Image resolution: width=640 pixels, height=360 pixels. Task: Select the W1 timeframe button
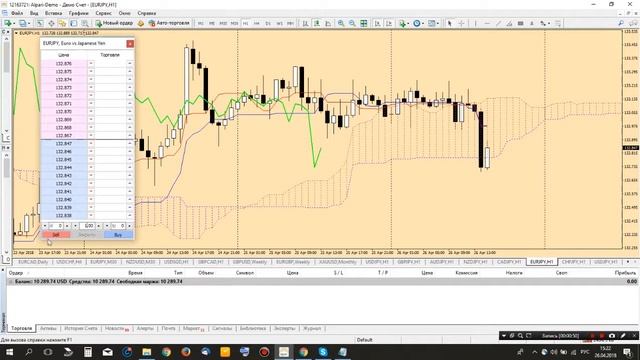point(279,24)
